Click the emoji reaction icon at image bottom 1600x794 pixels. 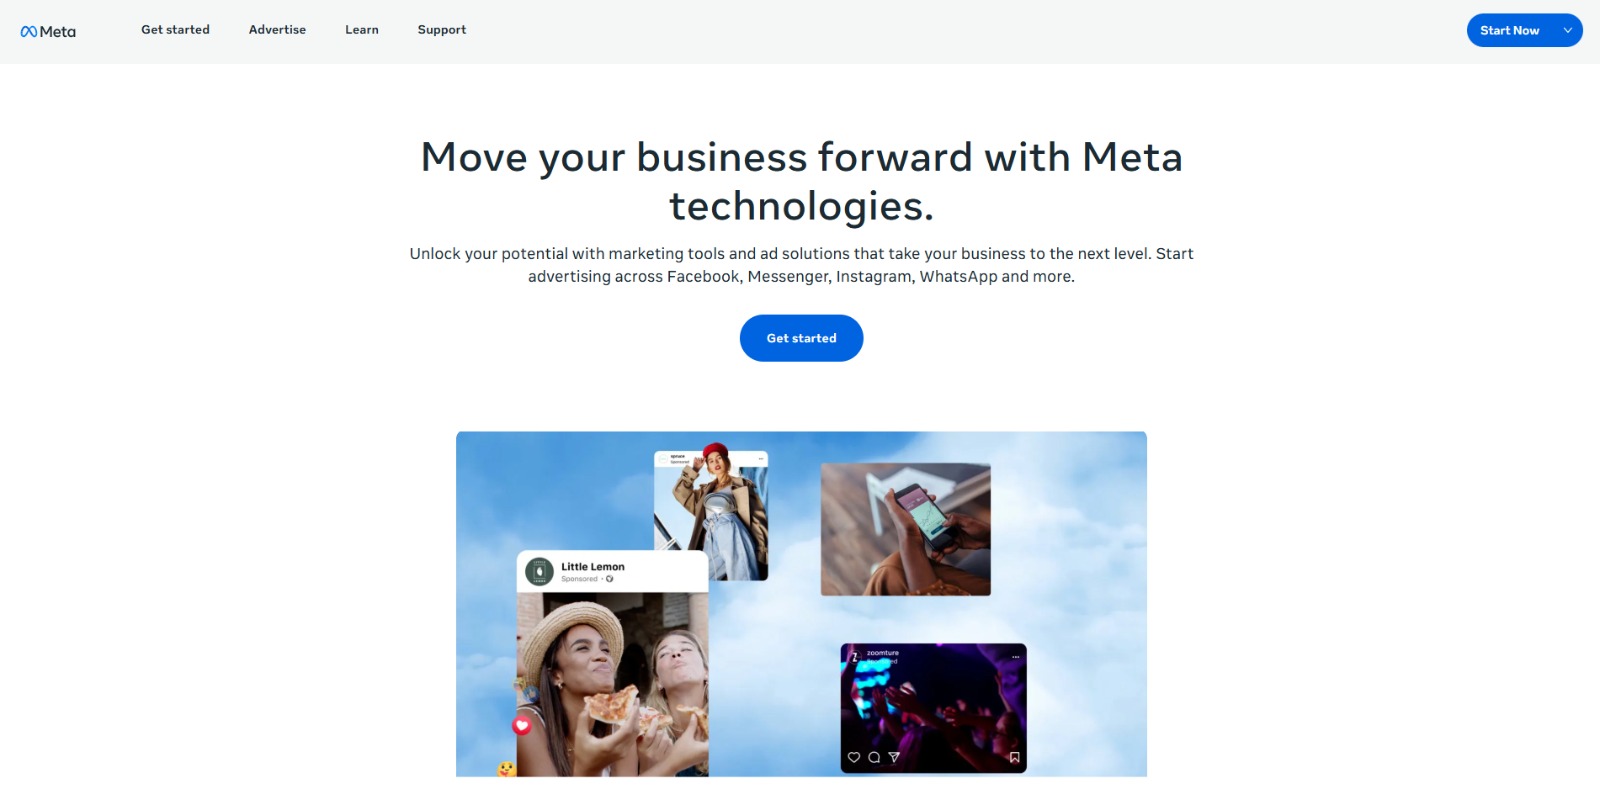click(x=507, y=769)
